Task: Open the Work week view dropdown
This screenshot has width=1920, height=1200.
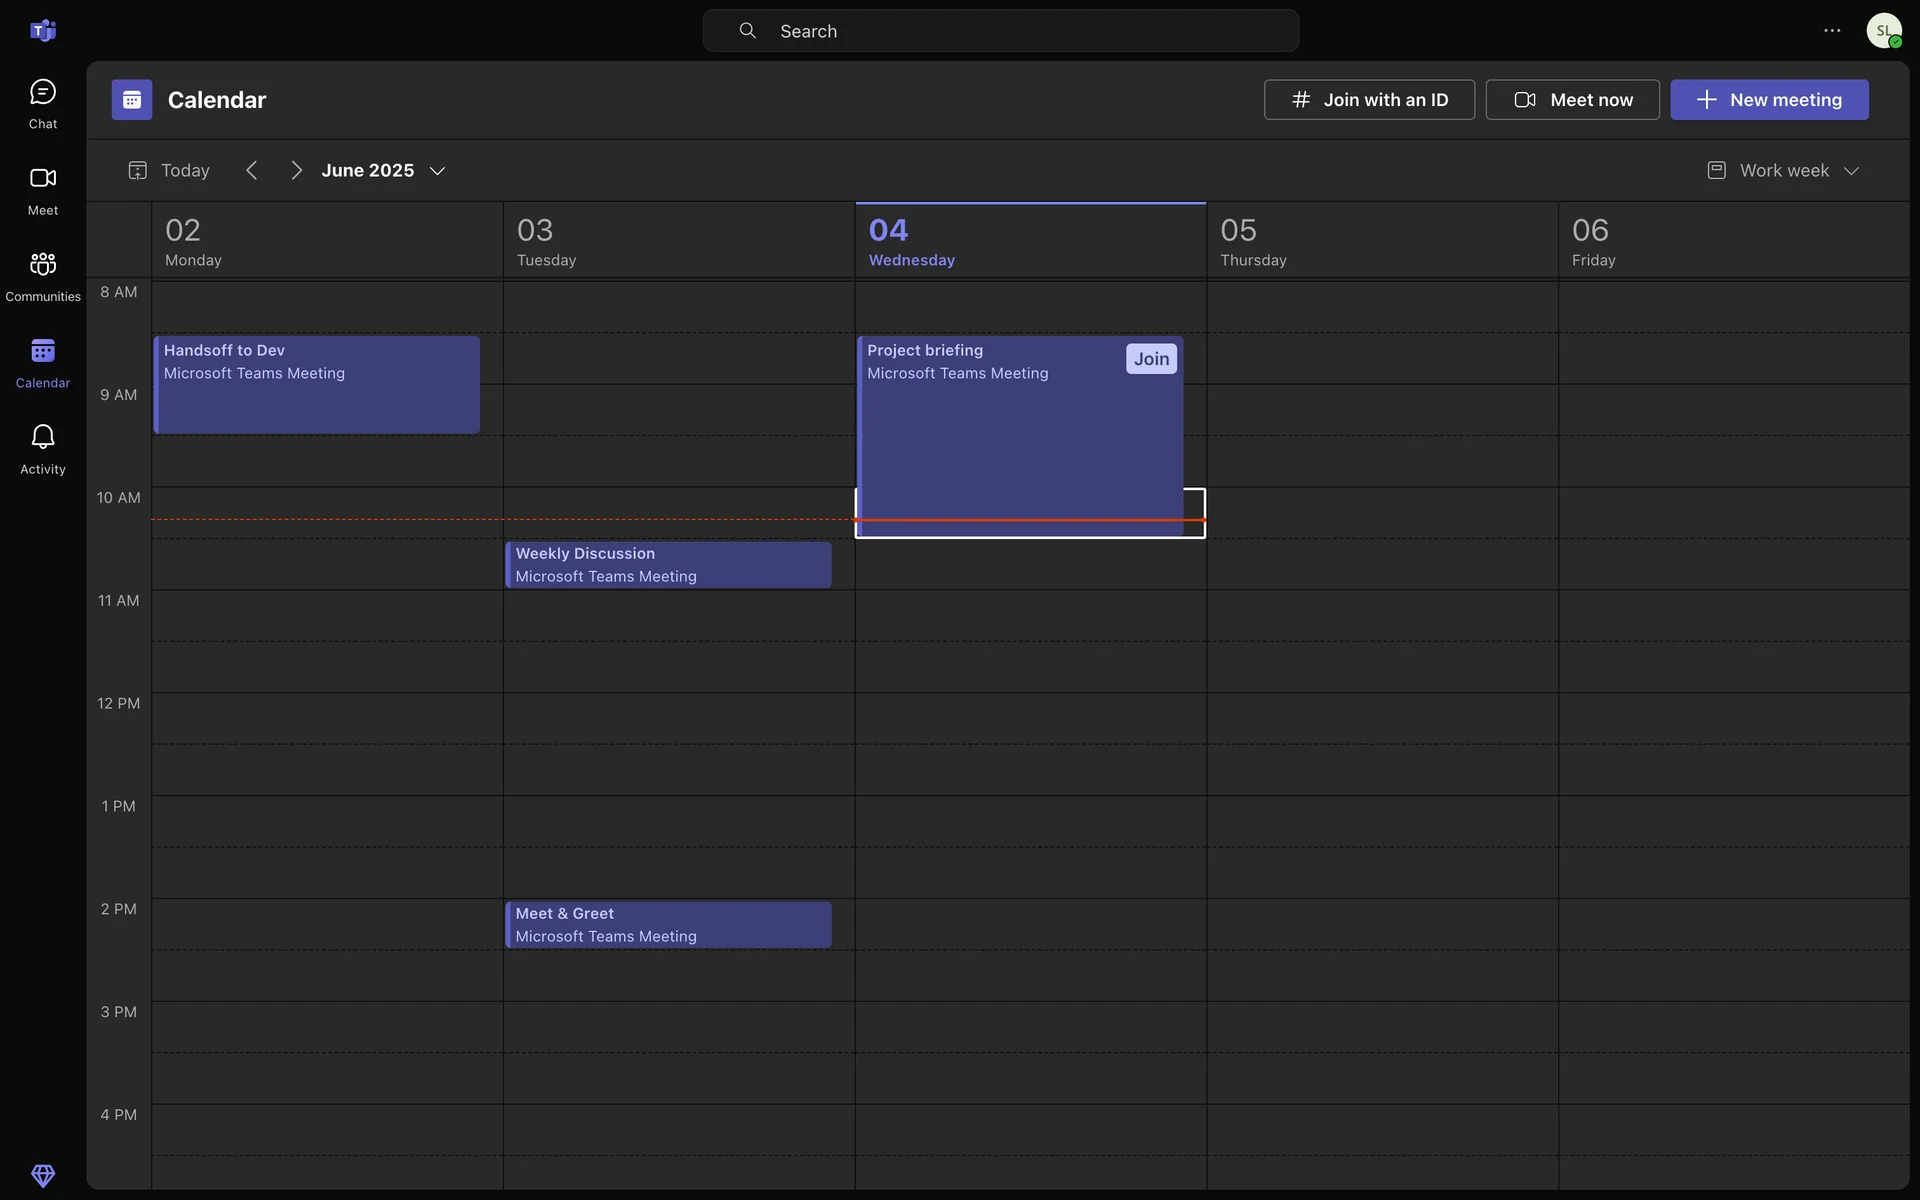Action: point(1783,171)
